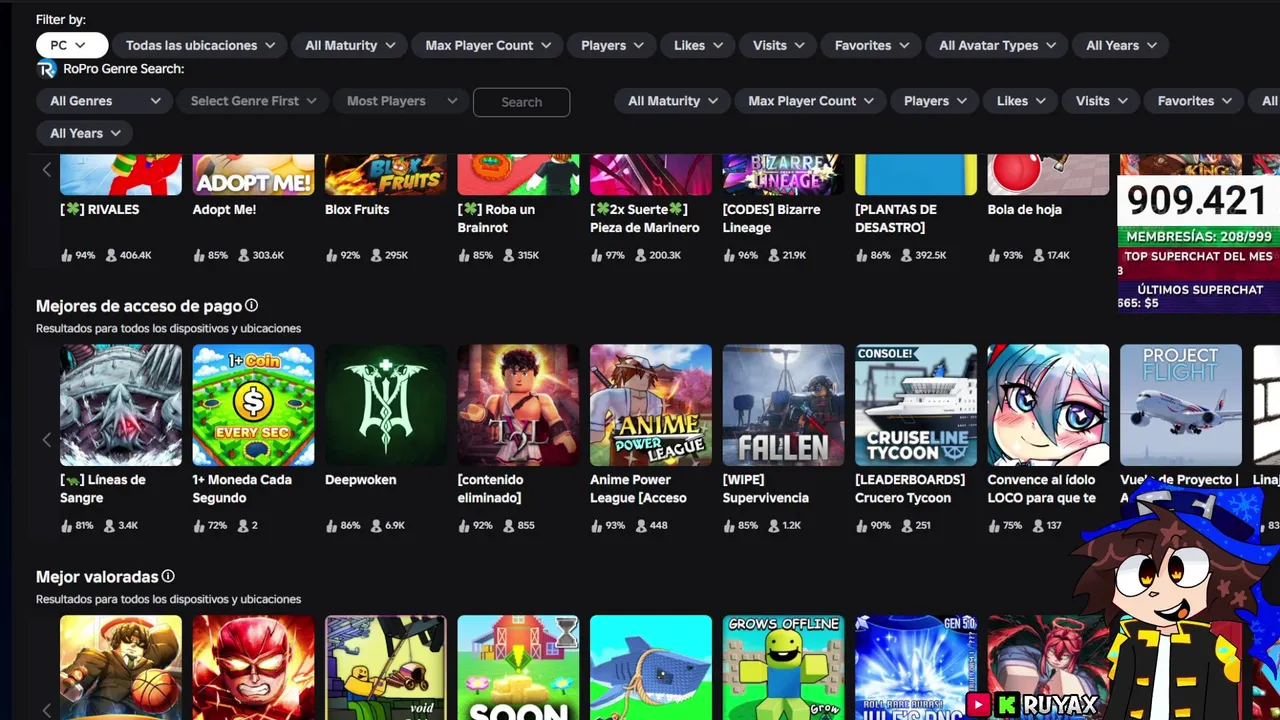Click the Mejores de acceso de pago heading
The height and width of the screenshot is (720, 1280).
pyautogui.click(x=139, y=305)
